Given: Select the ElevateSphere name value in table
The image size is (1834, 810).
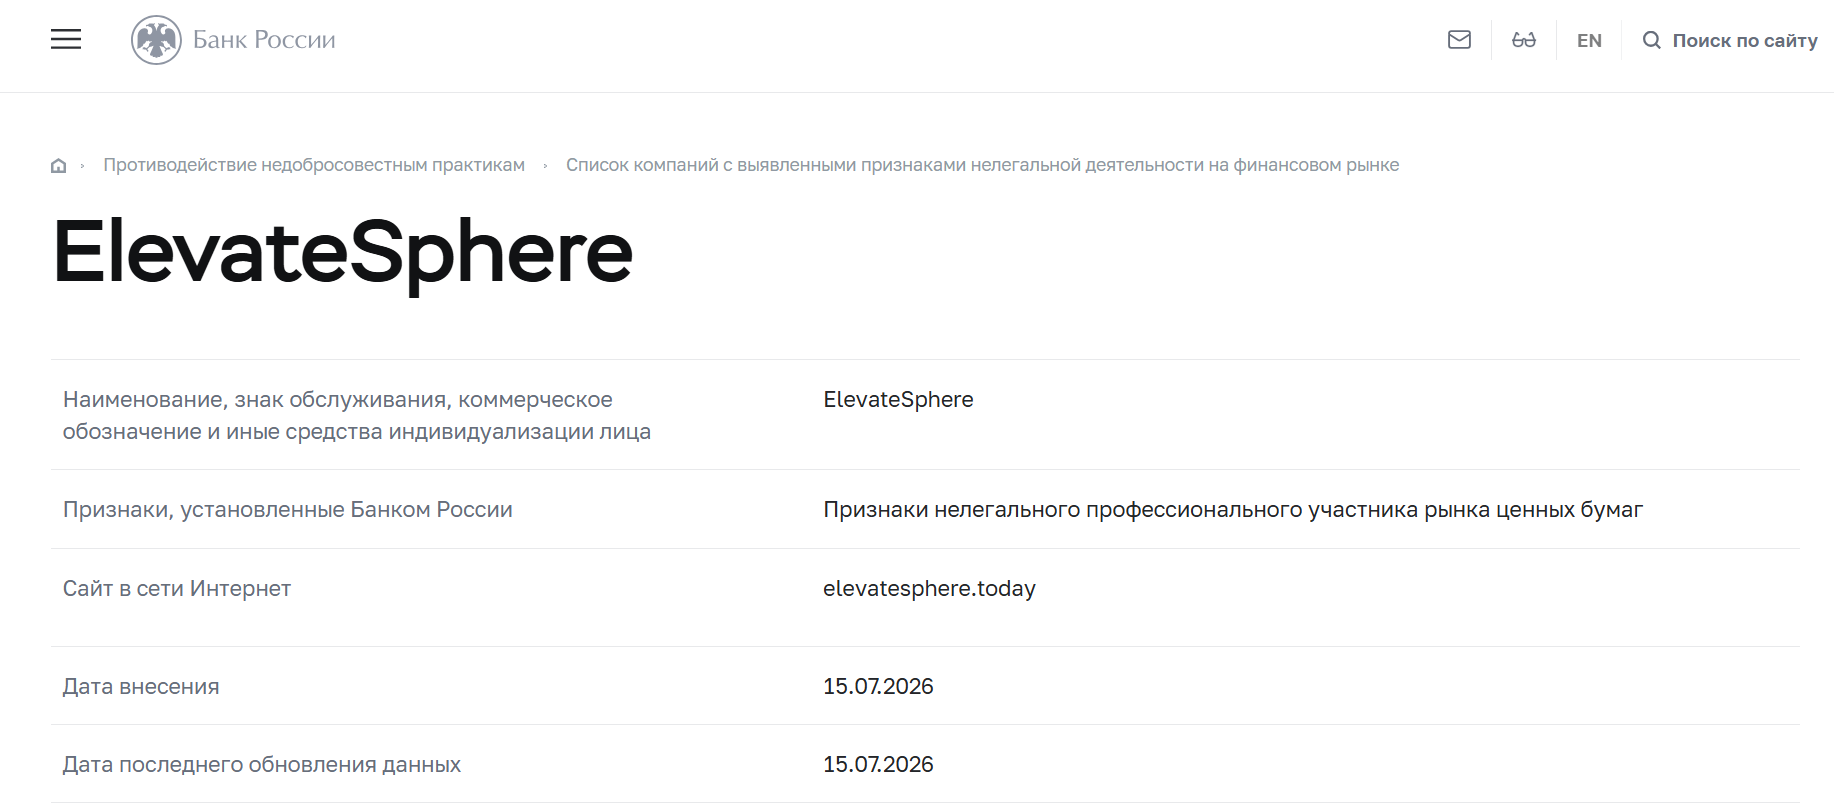Looking at the screenshot, I should [898, 399].
